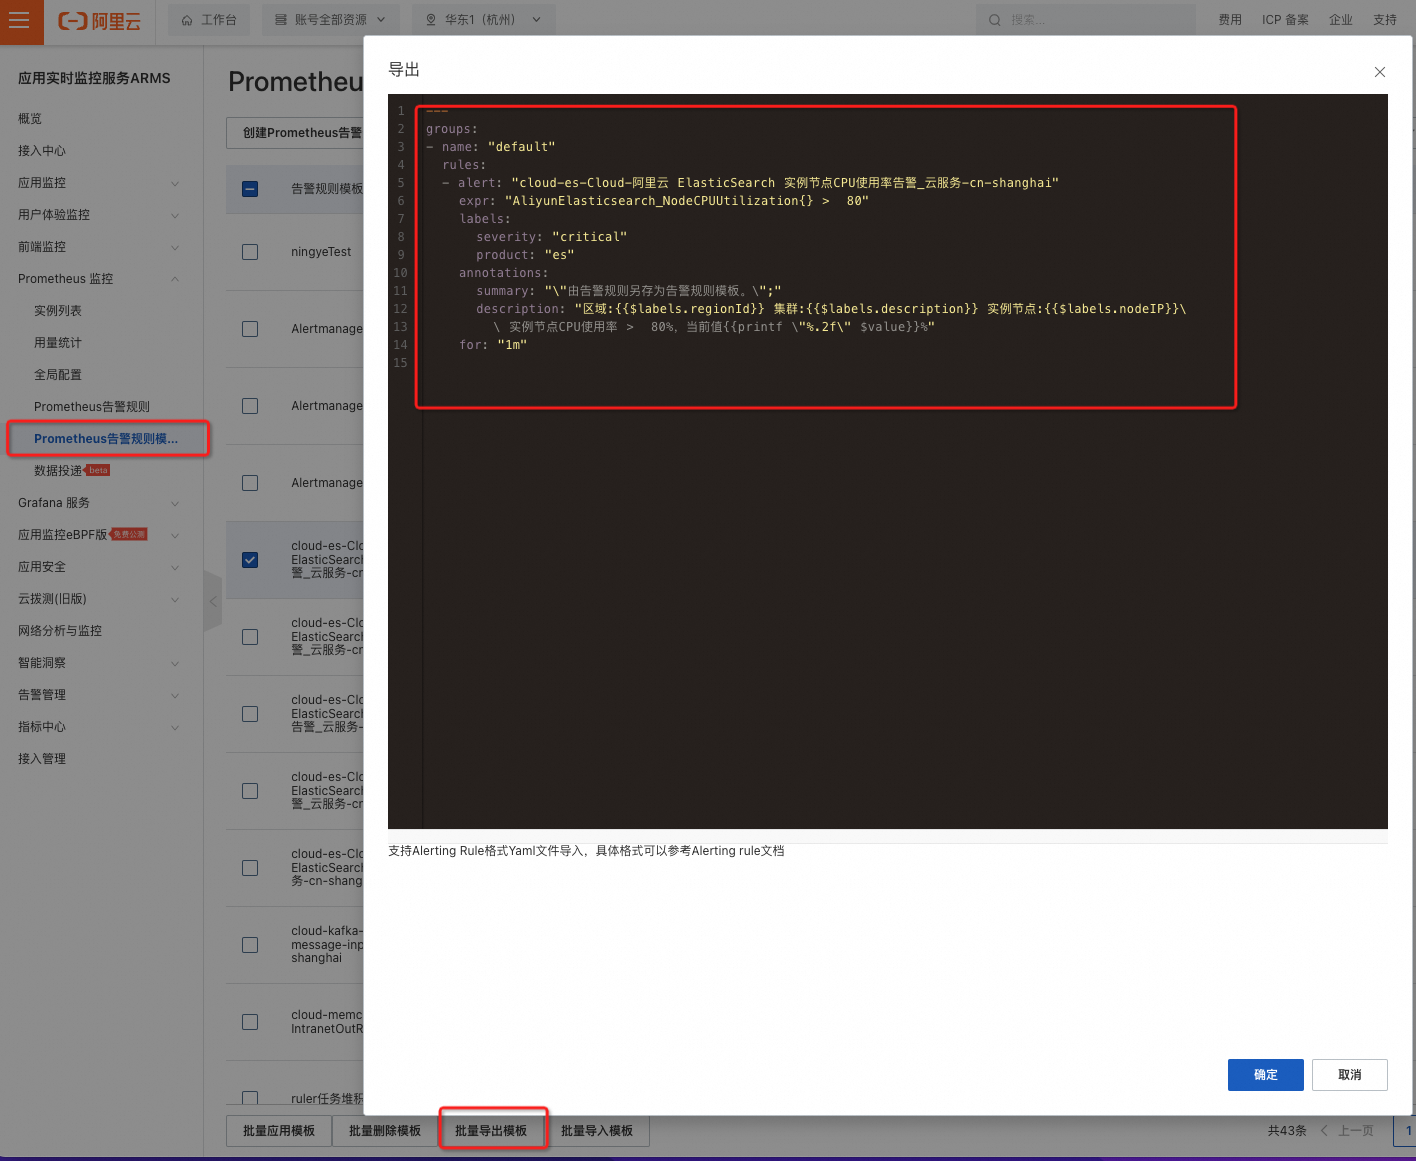Open 网络分析与监控 in the sidebar

coord(60,631)
